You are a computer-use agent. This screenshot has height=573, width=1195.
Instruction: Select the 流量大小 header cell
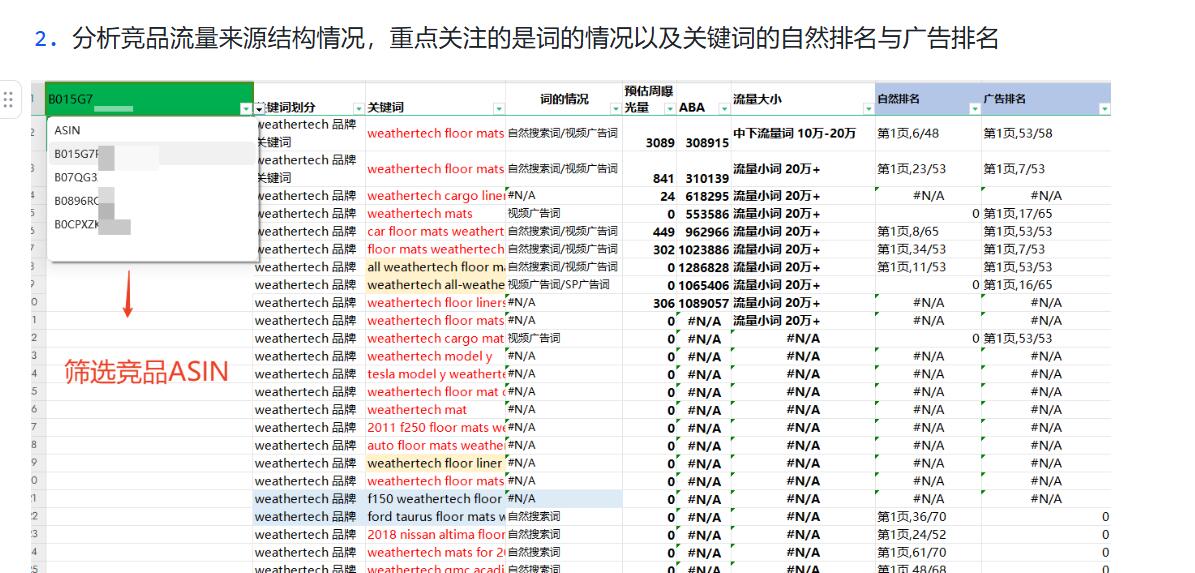point(803,99)
